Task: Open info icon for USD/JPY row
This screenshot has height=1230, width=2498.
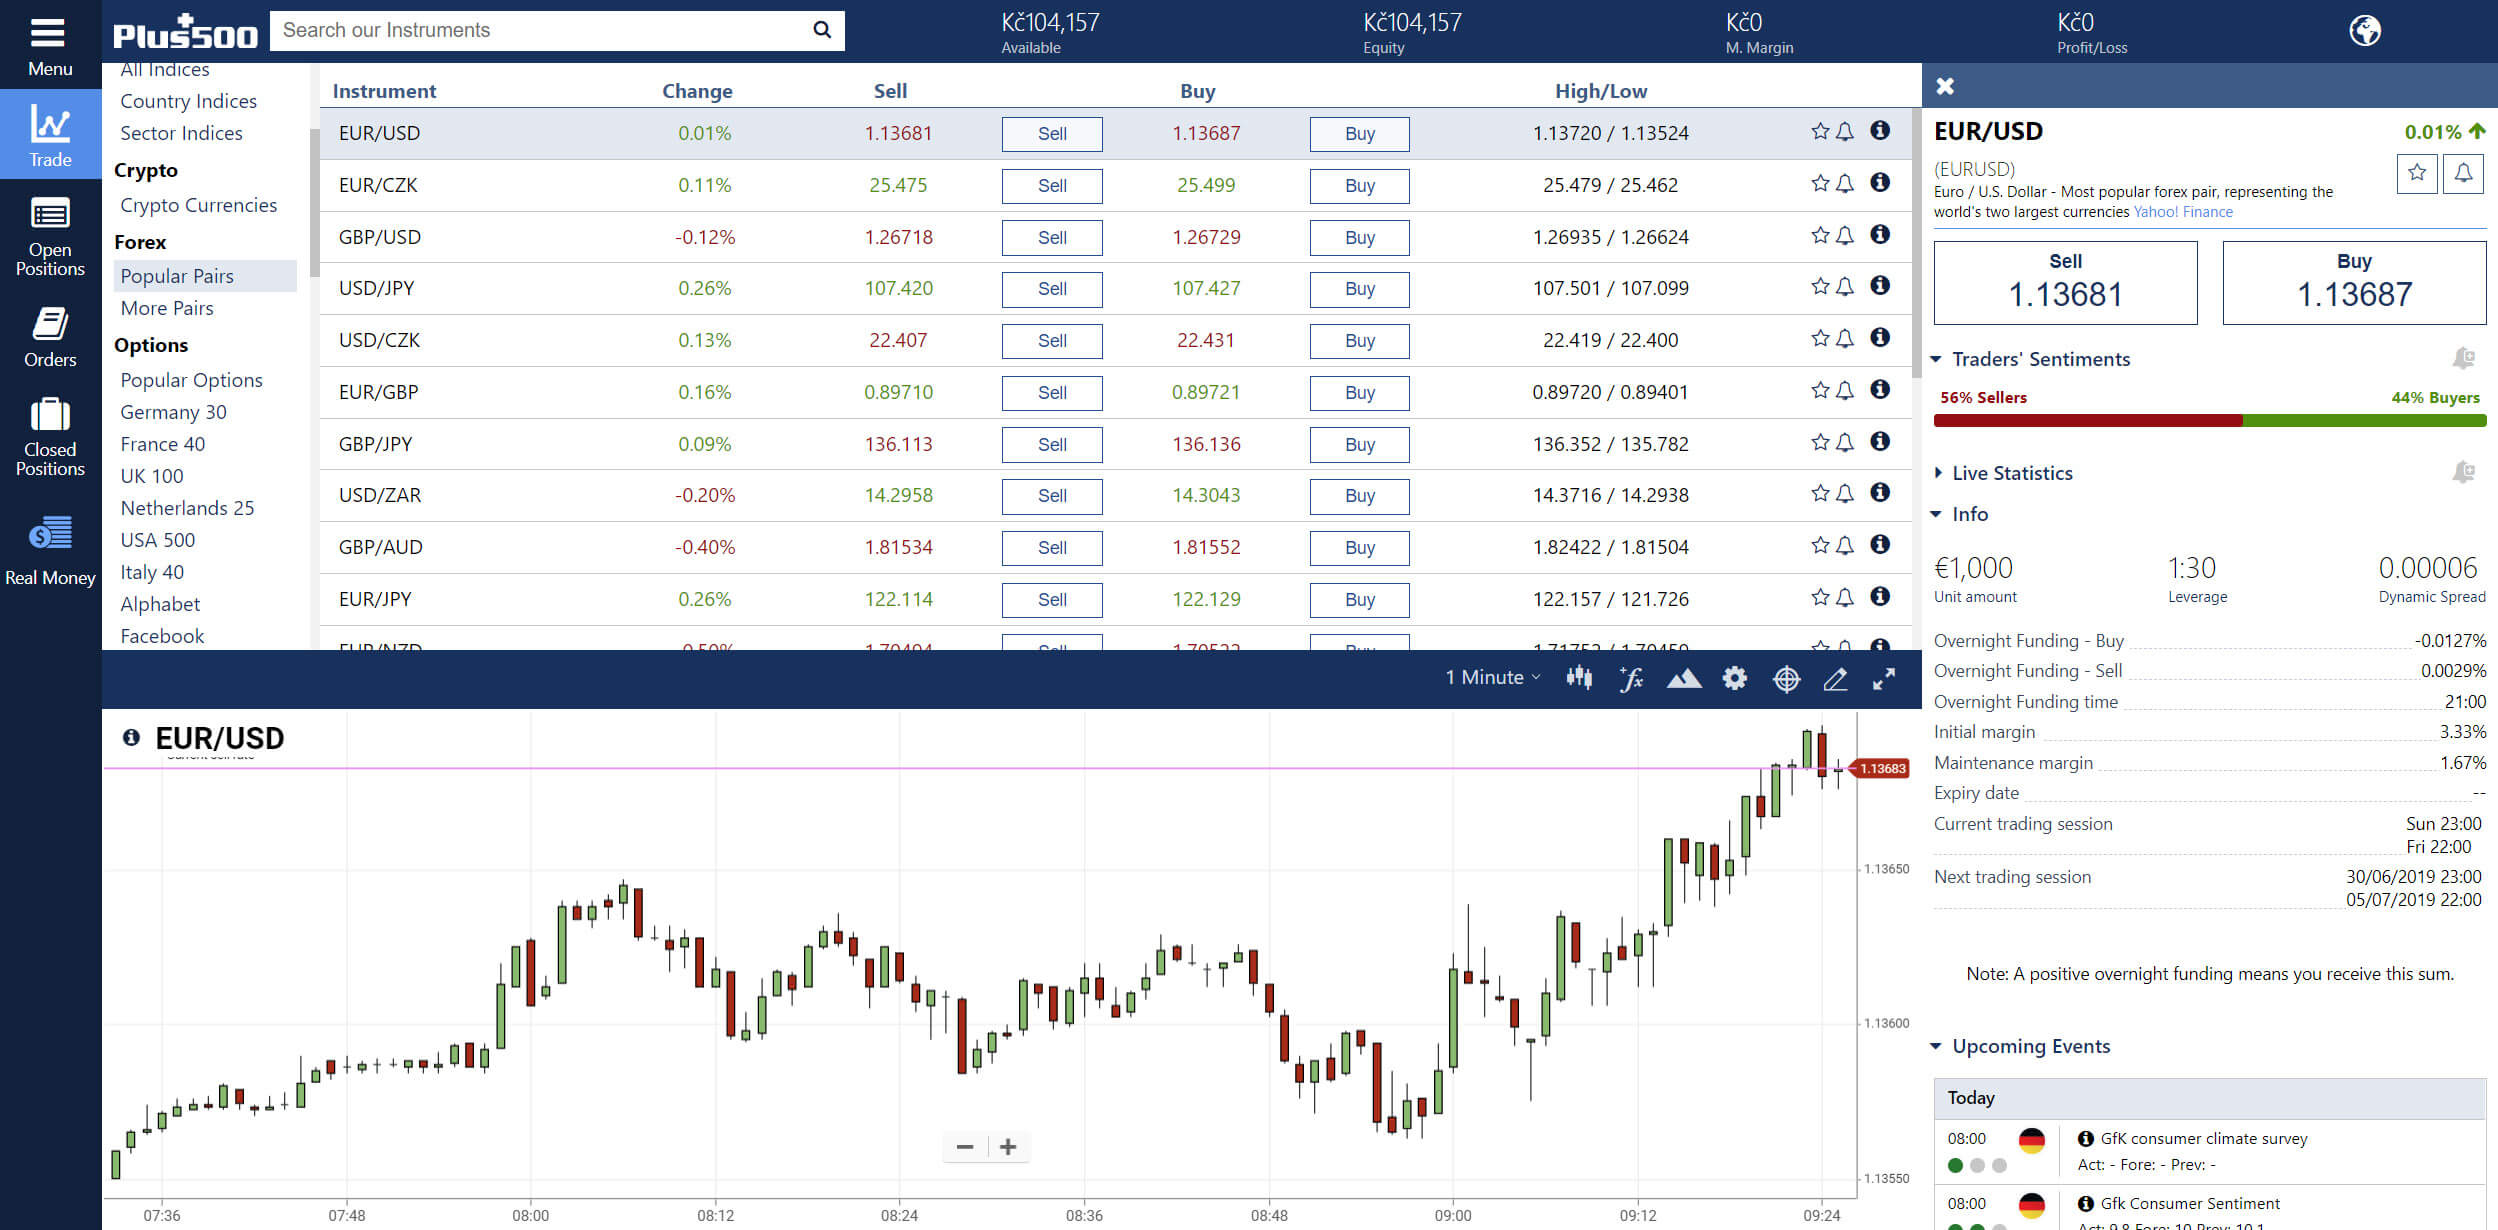Action: pyautogui.click(x=1880, y=286)
